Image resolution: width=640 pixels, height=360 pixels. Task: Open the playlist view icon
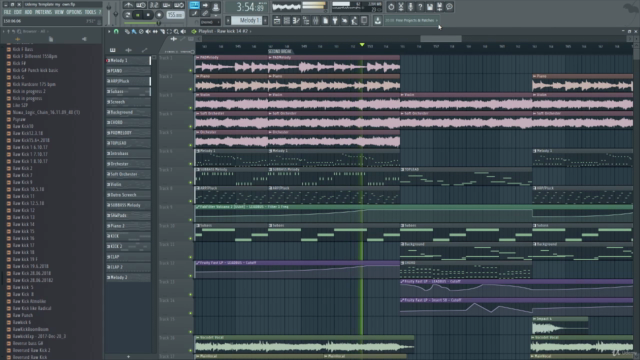[x=277, y=20]
